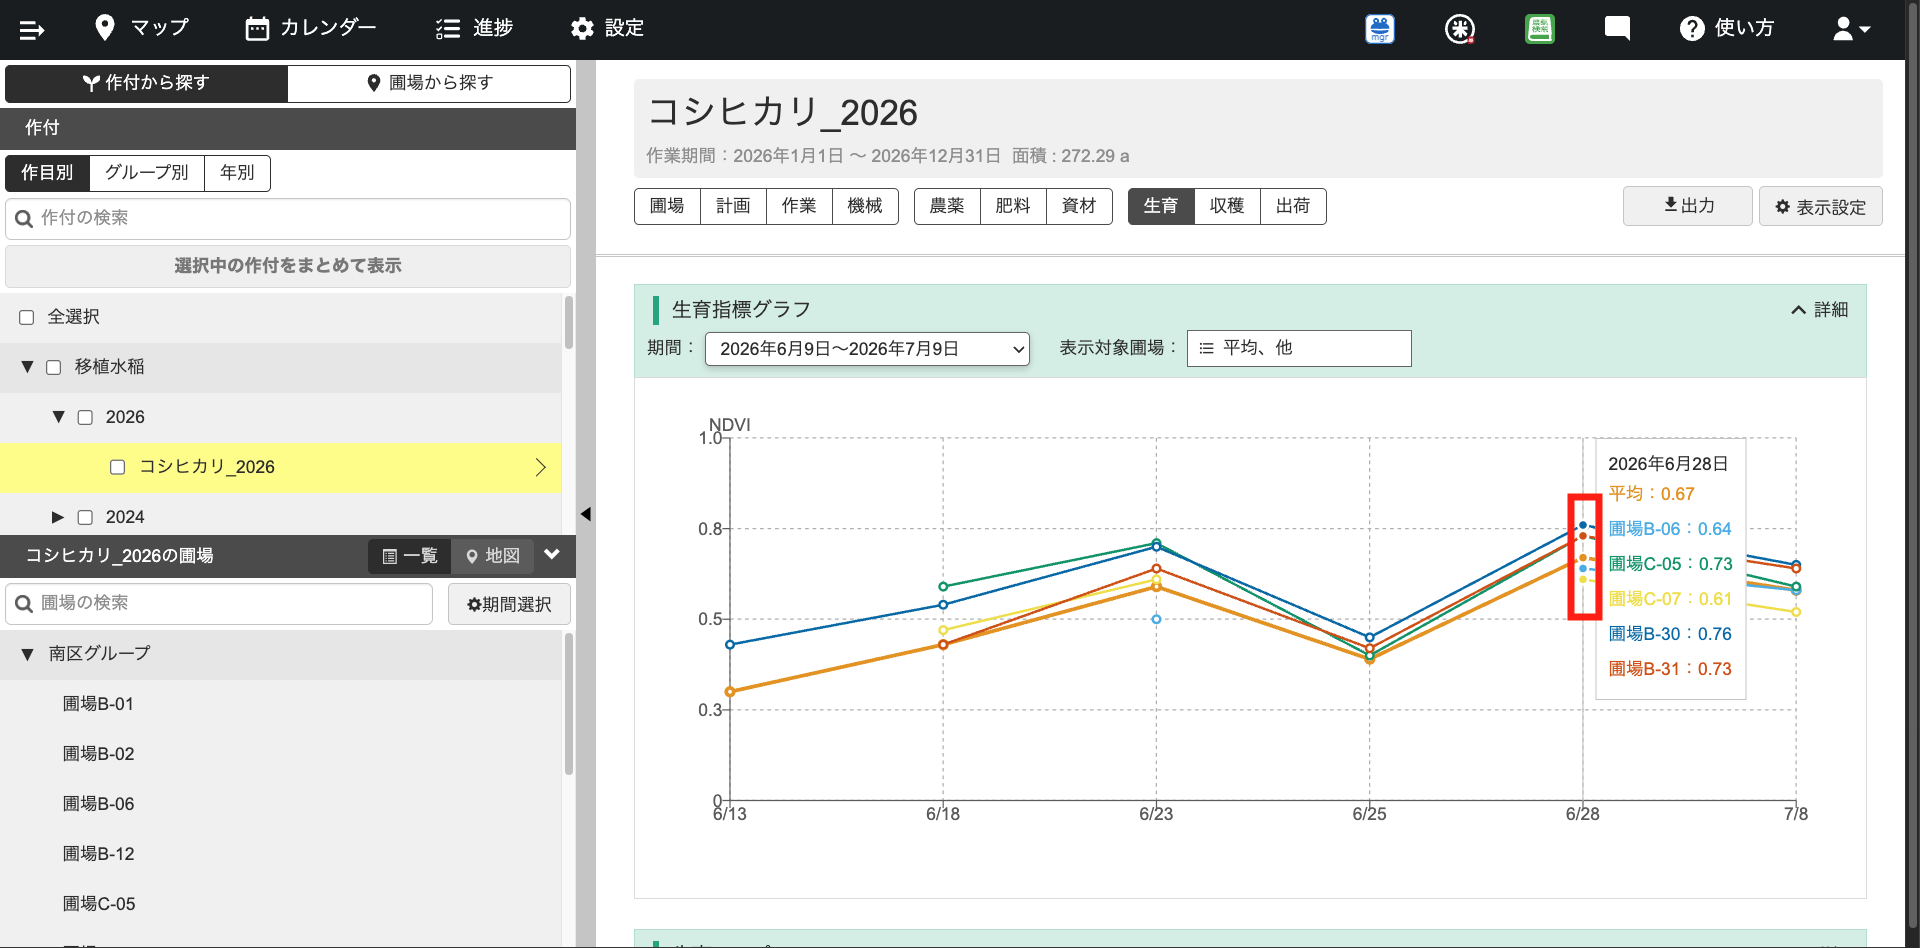Collapse the 詳細 section chevron
The image size is (1920, 948).
(x=1798, y=310)
